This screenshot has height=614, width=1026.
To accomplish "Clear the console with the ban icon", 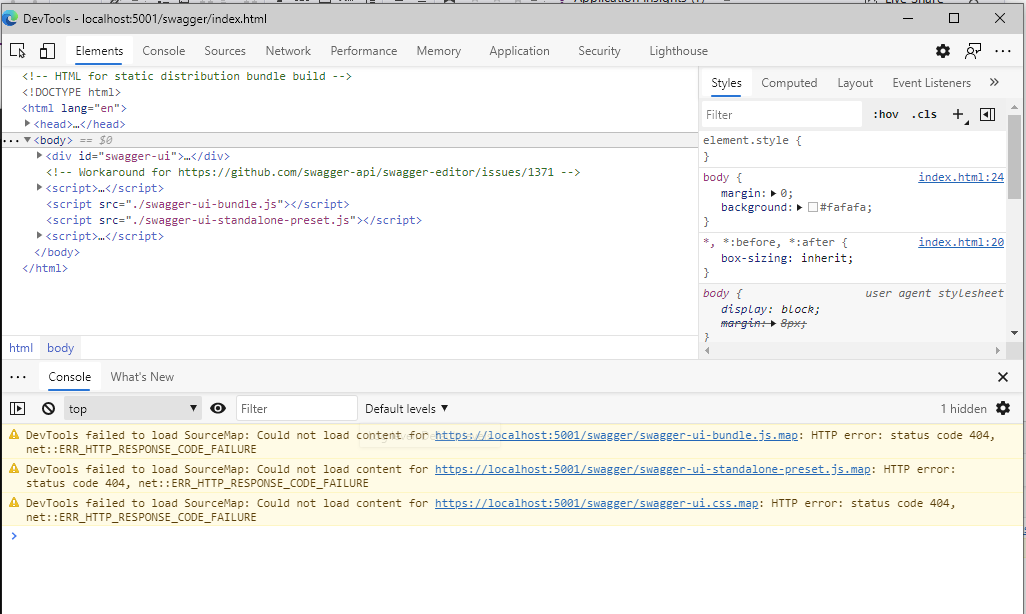I will point(48,408).
